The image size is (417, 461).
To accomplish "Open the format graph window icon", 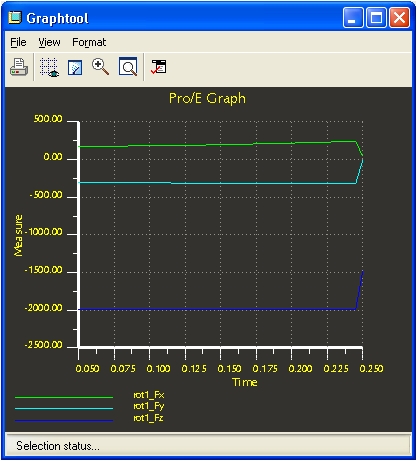I will [159, 67].
